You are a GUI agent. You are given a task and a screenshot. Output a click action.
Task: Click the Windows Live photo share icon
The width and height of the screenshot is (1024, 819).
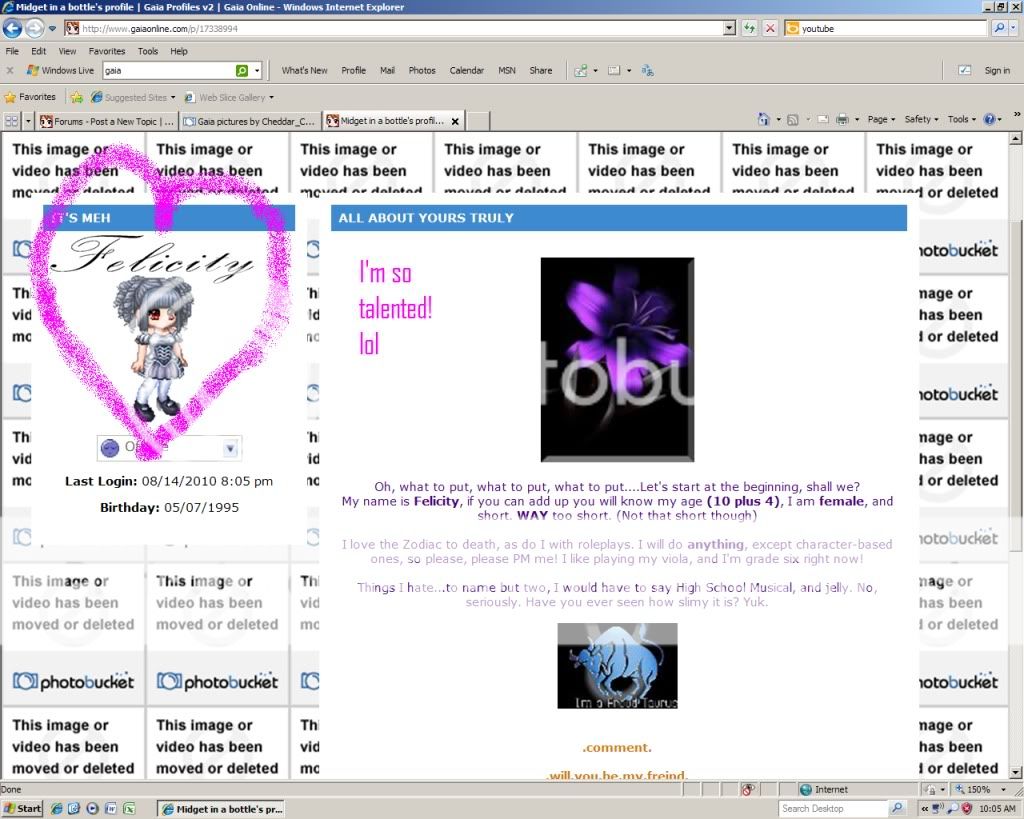point(580,71)
